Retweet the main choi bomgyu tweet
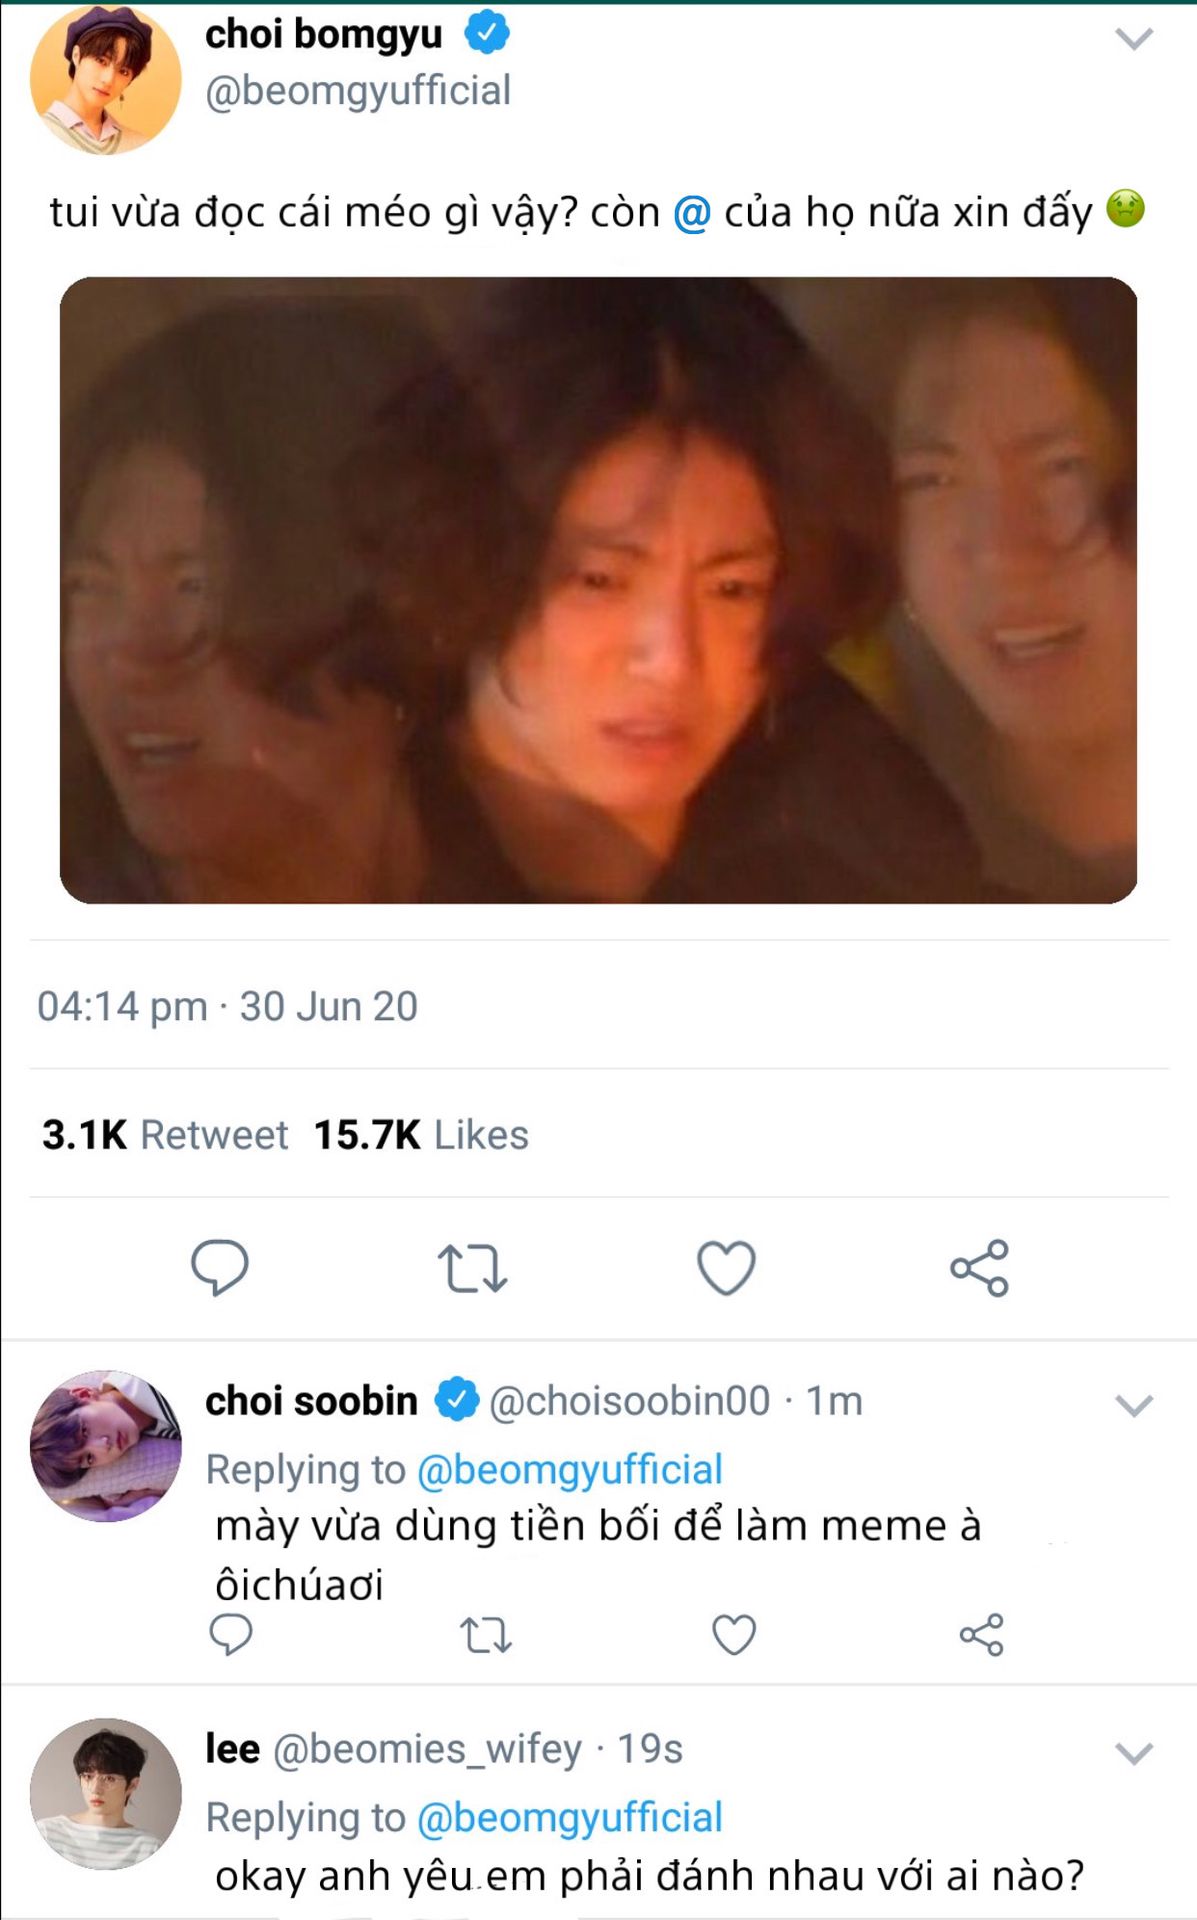Image resolution: width=1197 pixels, height=1920 pixels. tap(472, 1268)
